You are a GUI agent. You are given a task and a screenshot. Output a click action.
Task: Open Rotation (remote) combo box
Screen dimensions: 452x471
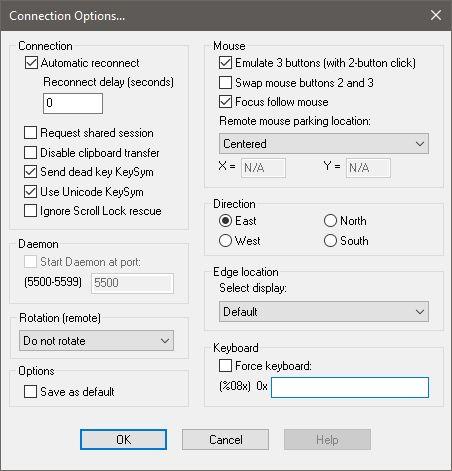pyautogui.click(x=96, y=341)
